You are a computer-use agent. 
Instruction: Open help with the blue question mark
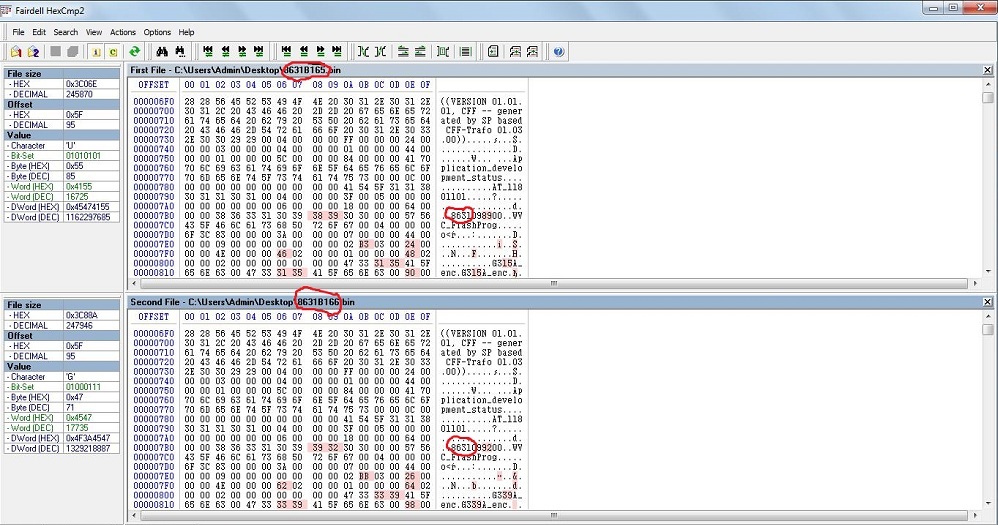[559, 52]
